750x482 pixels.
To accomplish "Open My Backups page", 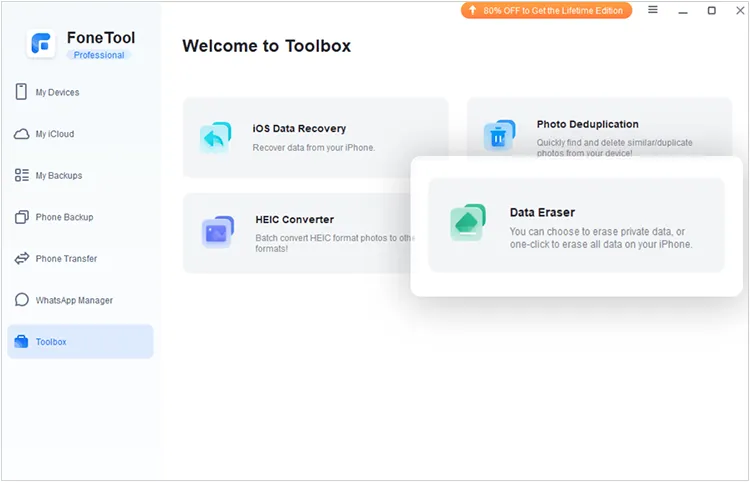I will pyautogui.click(x=80, y=175).
